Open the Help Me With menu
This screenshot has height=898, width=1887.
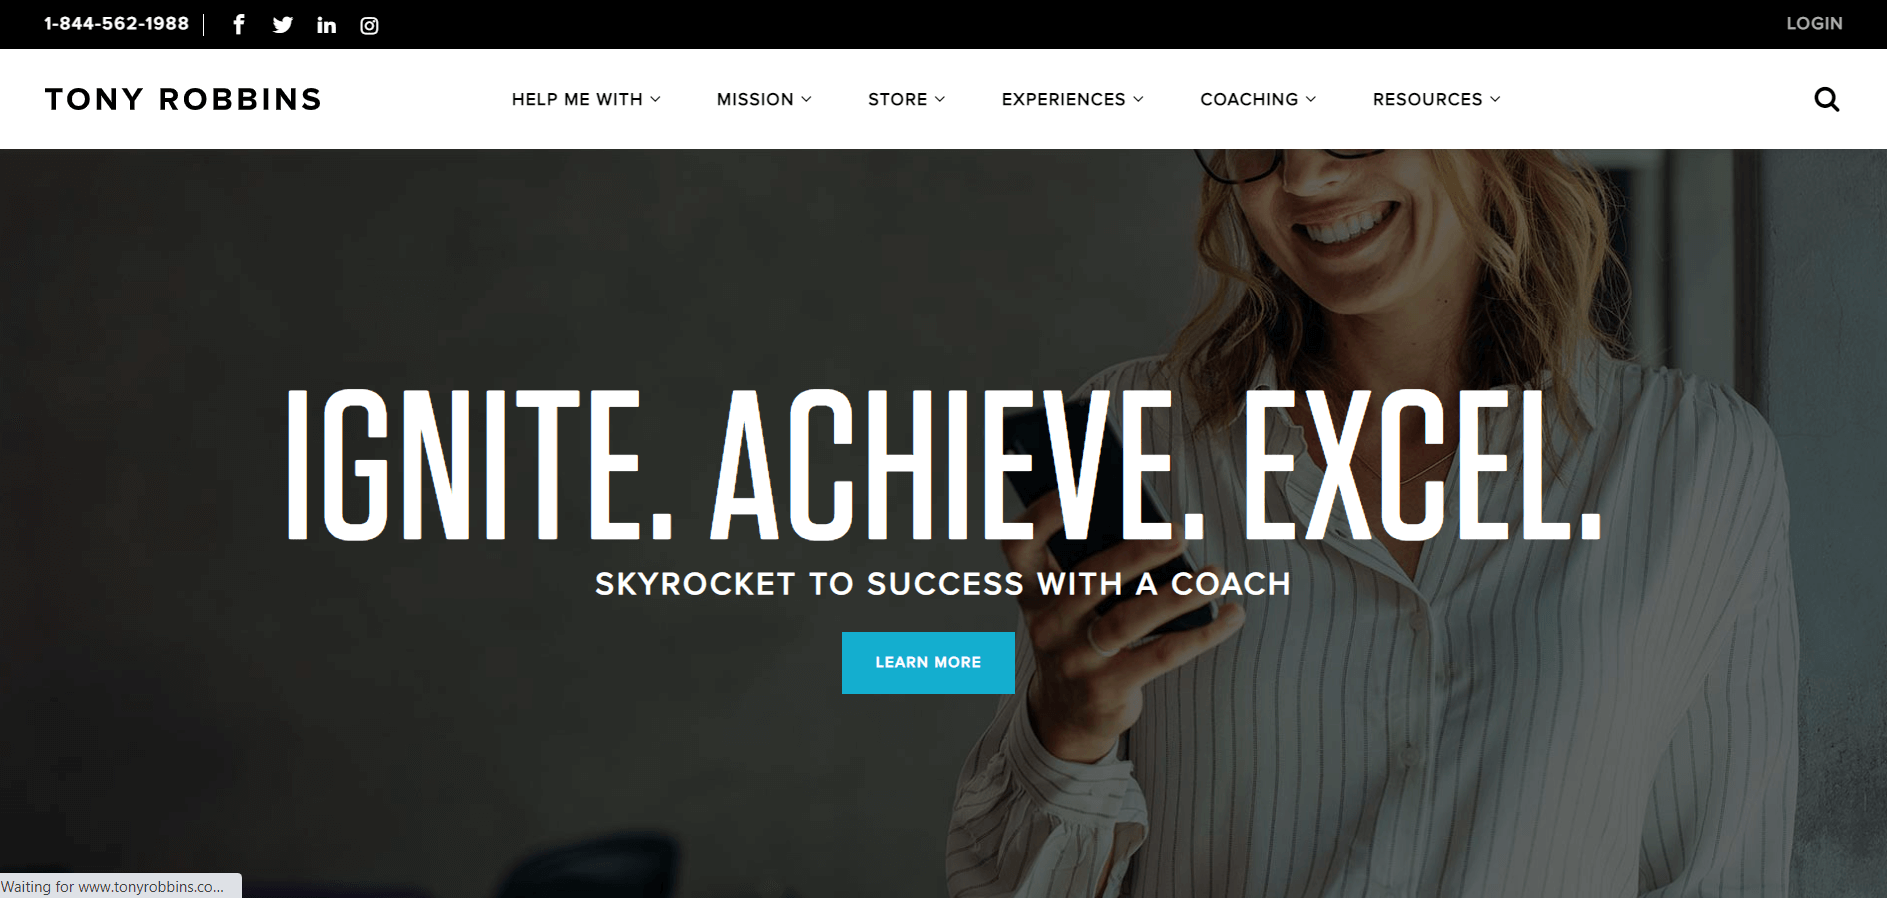coord(577,99)
